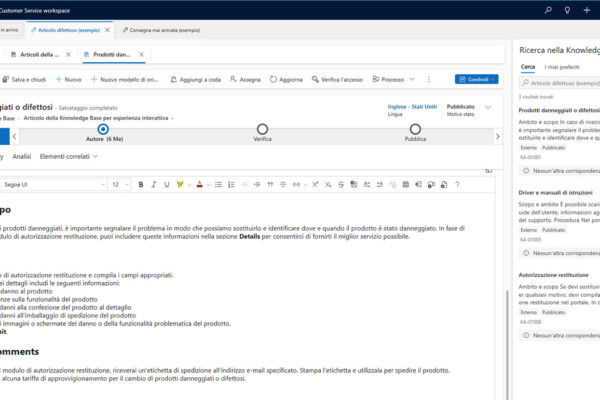Insert a numbered list
Screen dimensions: 600x400
(x=231, y=184)
